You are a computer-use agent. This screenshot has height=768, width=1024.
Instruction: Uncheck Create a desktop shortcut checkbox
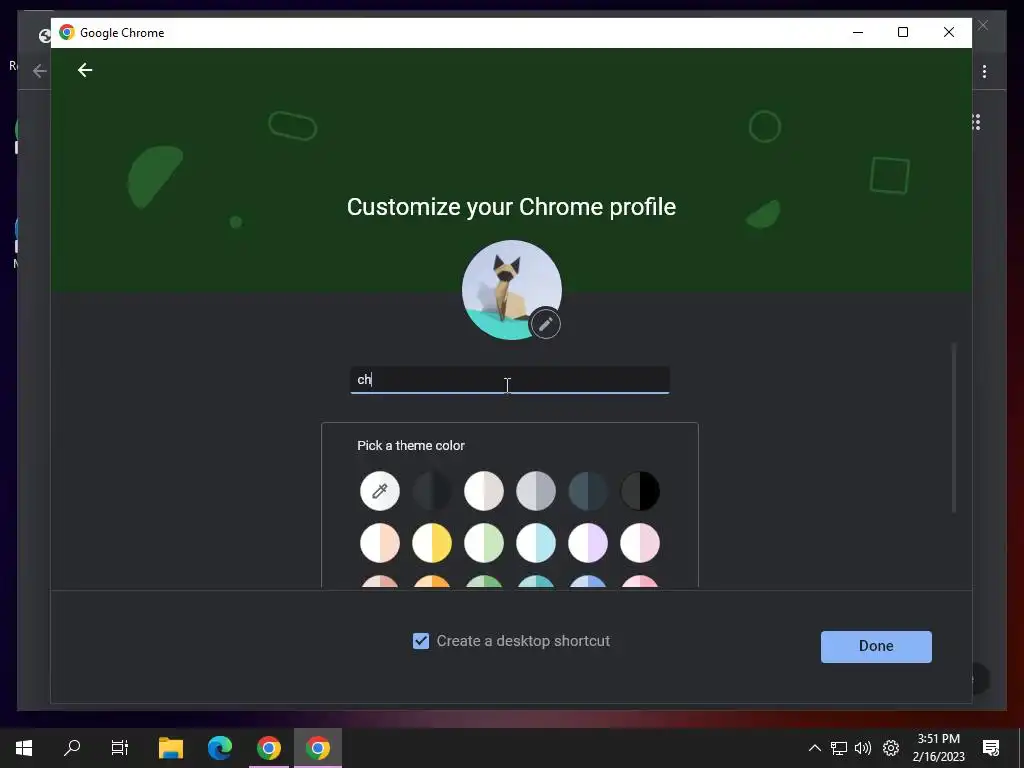pyautogui.click(x=421, y=641)
